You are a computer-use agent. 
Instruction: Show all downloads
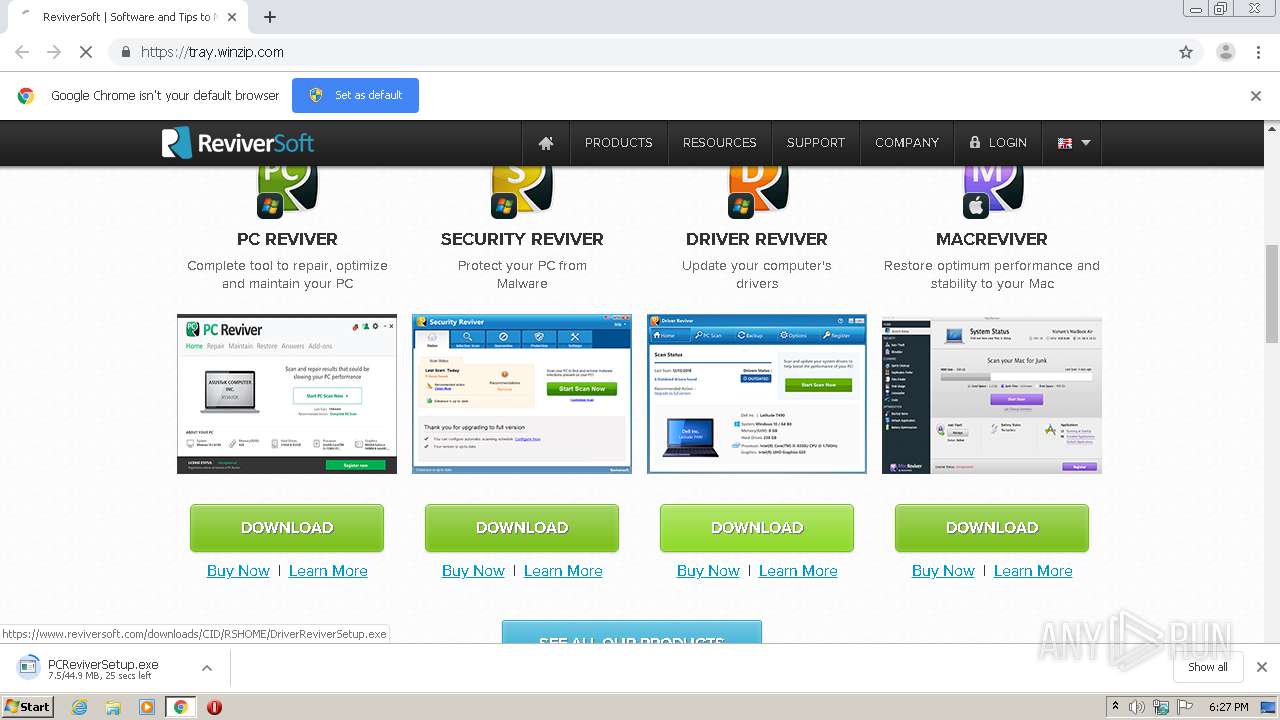[x=1208, y=667]
